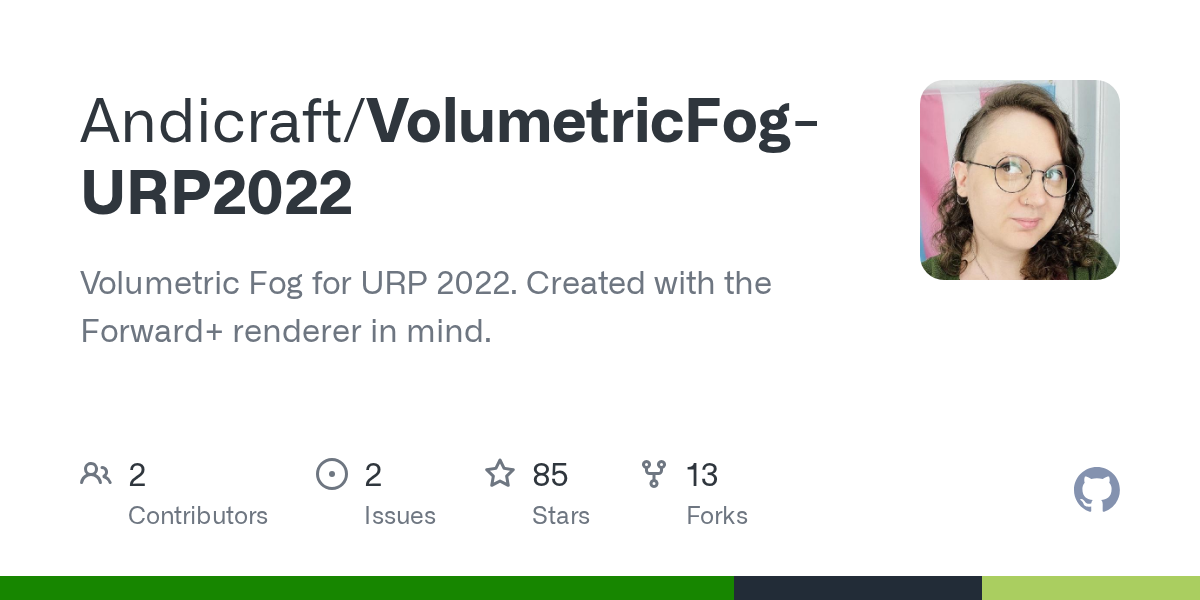
Task: Click the 13 forks count
Action: [702, 475]
